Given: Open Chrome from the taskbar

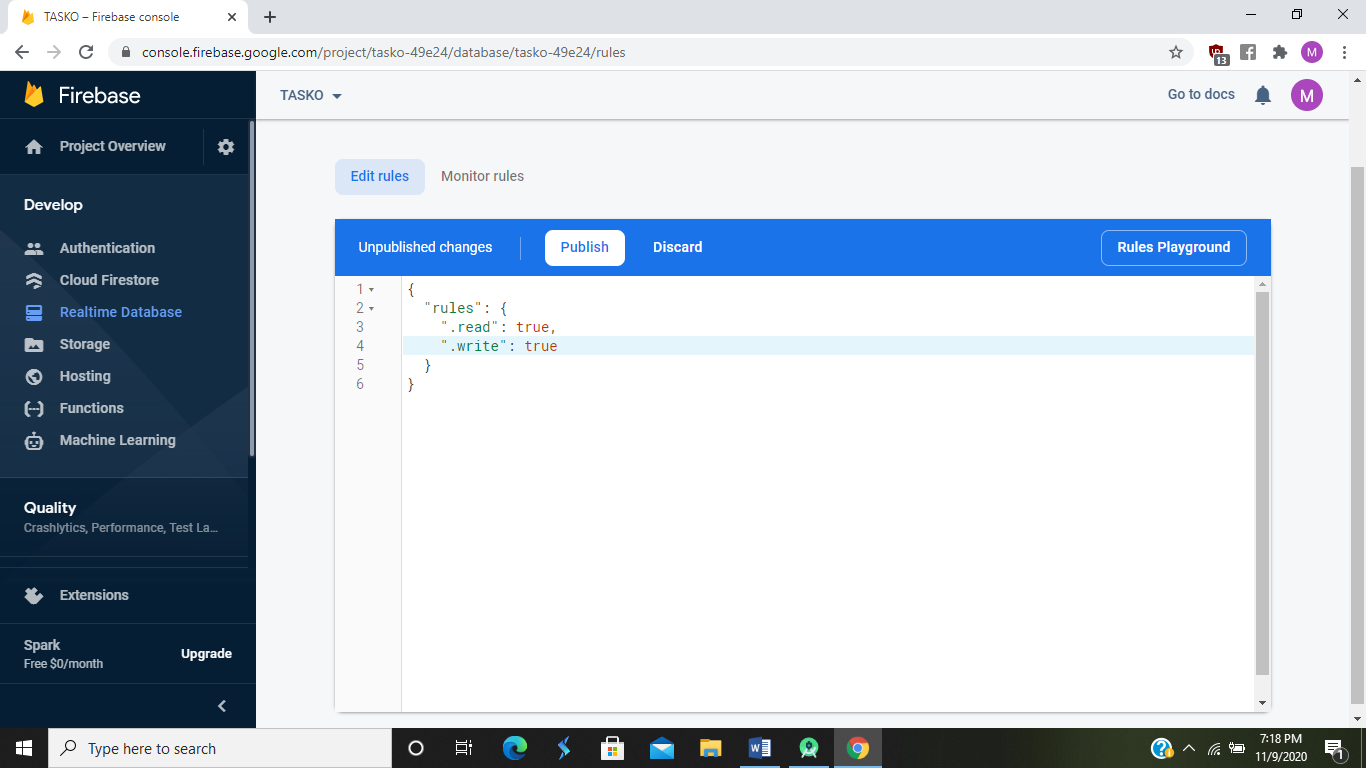Looking at the screenshot, I should coord(857,747).
